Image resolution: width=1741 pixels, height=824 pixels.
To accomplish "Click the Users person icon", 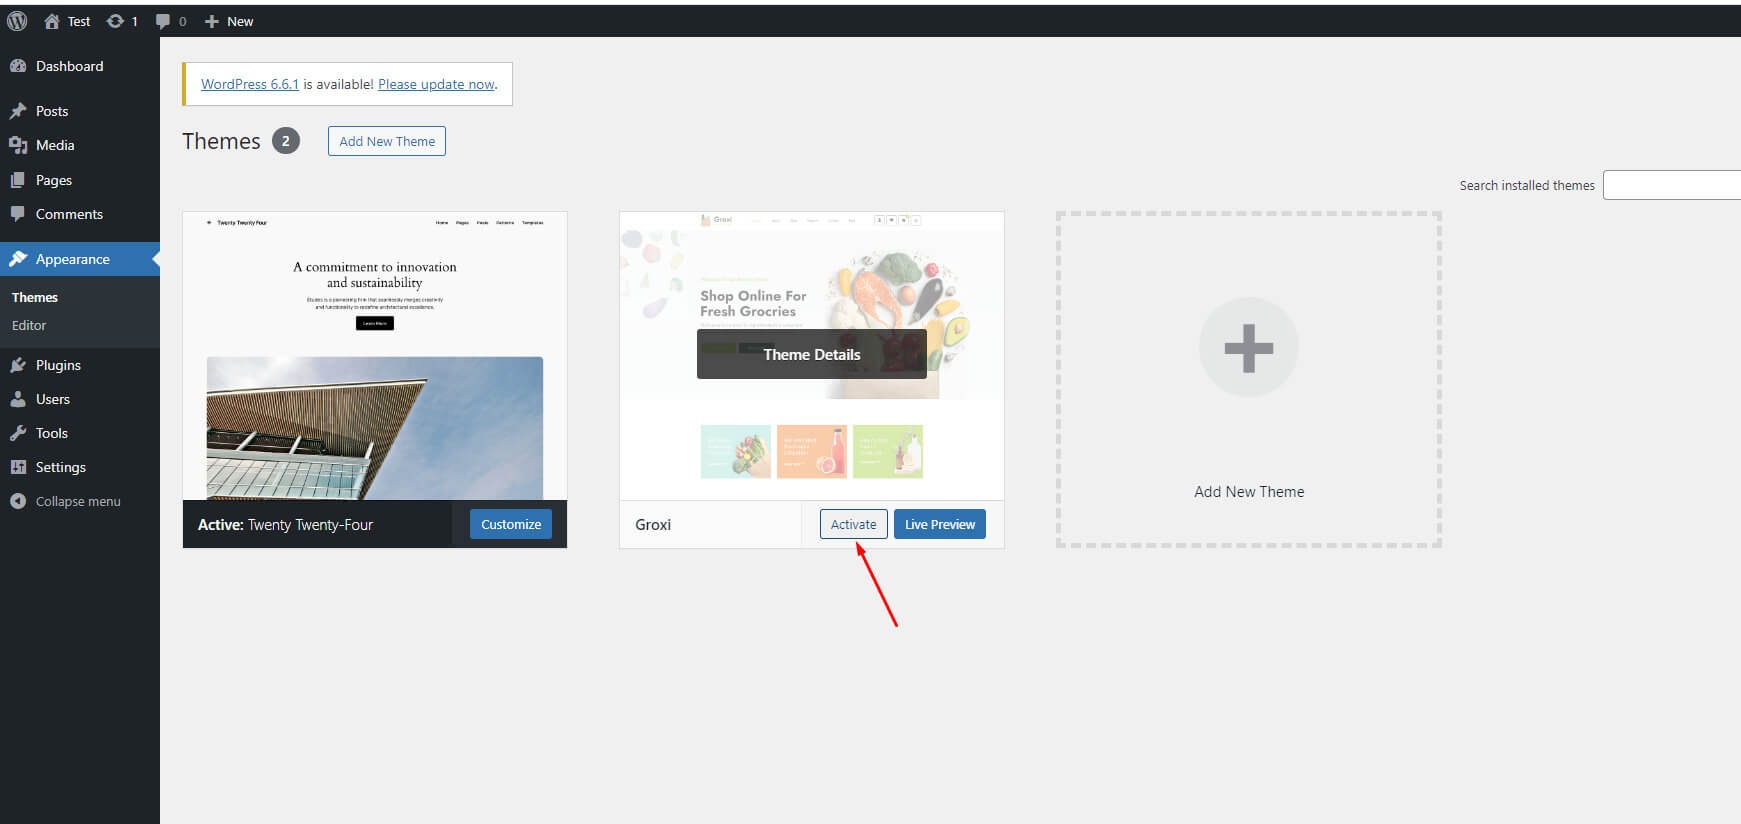I will 18,399.
